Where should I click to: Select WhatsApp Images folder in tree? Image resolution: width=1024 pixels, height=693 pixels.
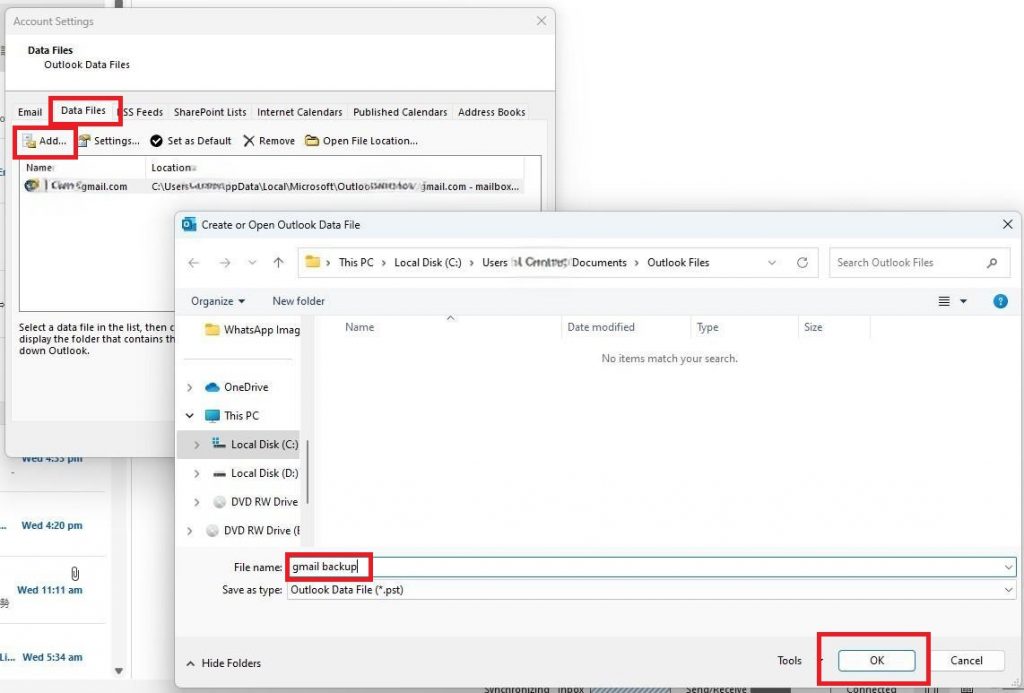(252, 330)
